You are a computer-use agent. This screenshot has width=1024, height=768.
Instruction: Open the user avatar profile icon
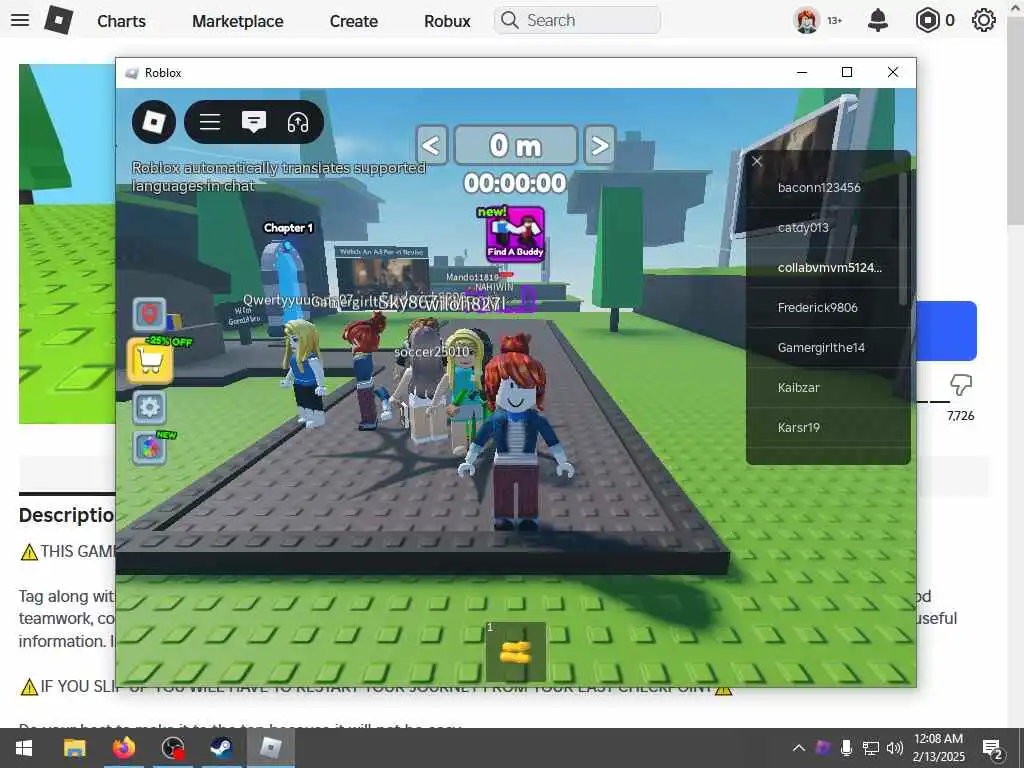point(807,20)
